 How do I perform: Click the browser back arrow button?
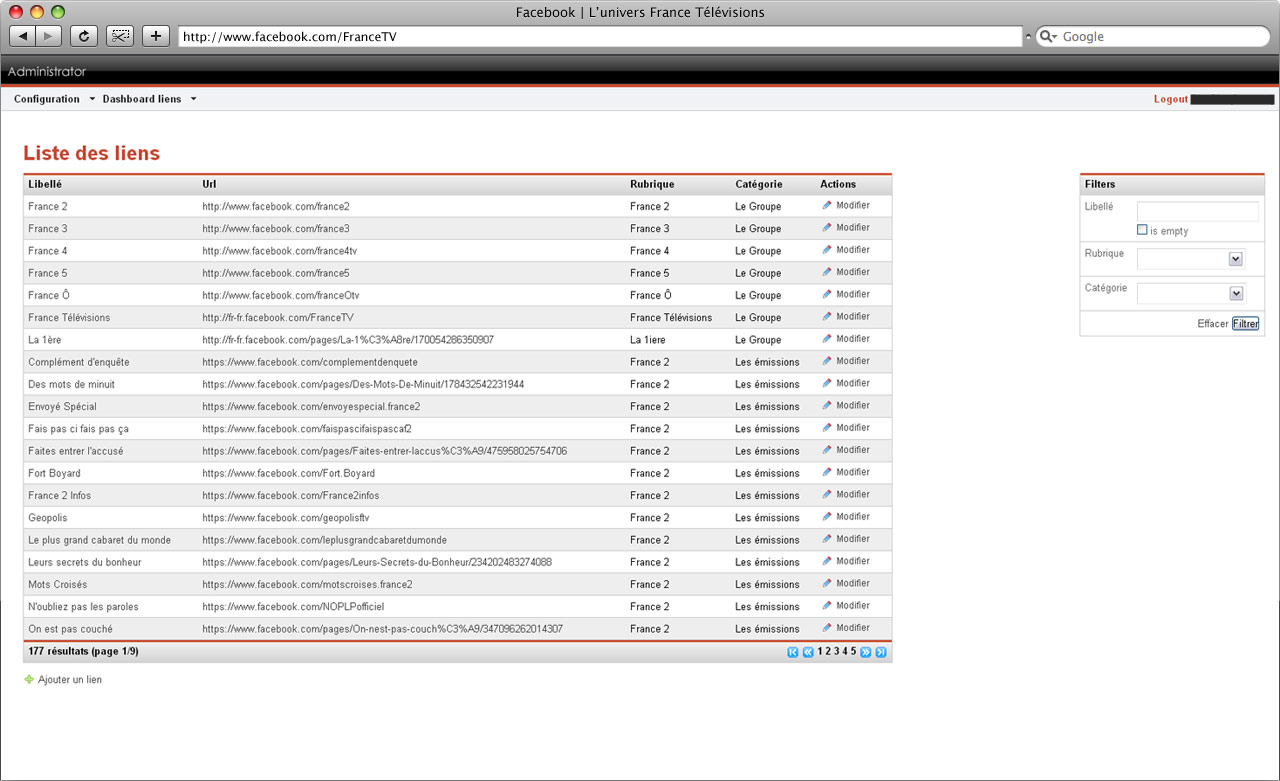(x=23, y=36)
